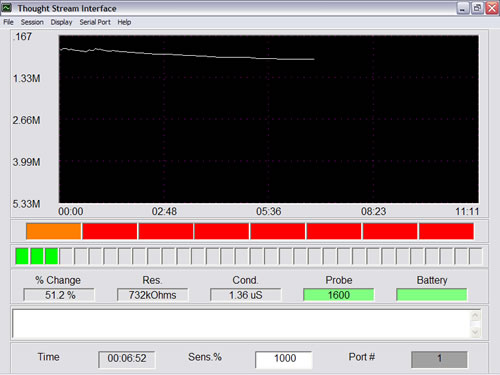Viewport: 500px width, 375px height.
Task: Click the % Change readout showing 51.2 %
Action: pyautogui.click(x=59, y=295)
